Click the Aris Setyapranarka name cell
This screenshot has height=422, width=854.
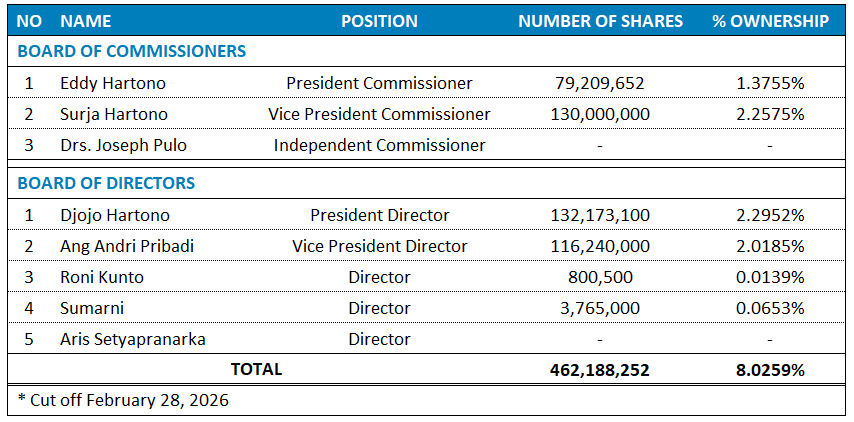[133, 339]
